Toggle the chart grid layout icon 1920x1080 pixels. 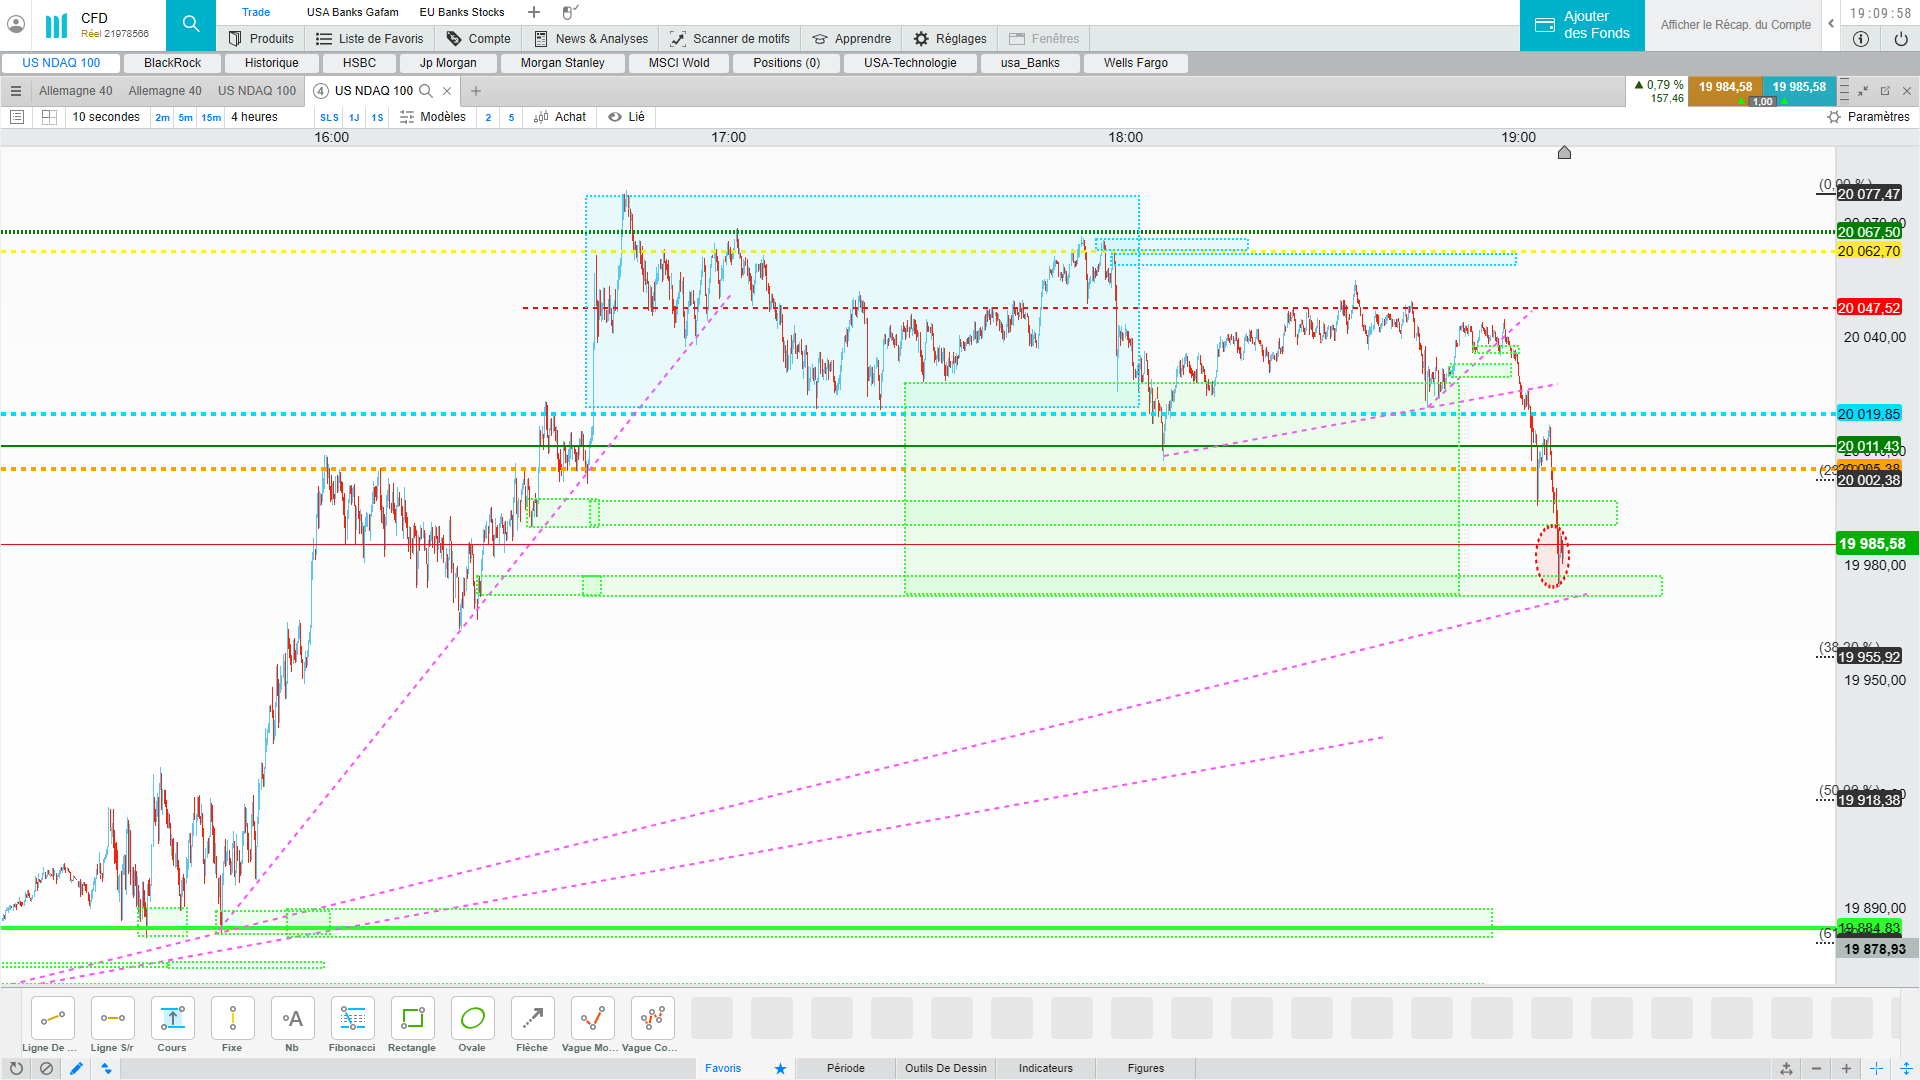point(49,117)
